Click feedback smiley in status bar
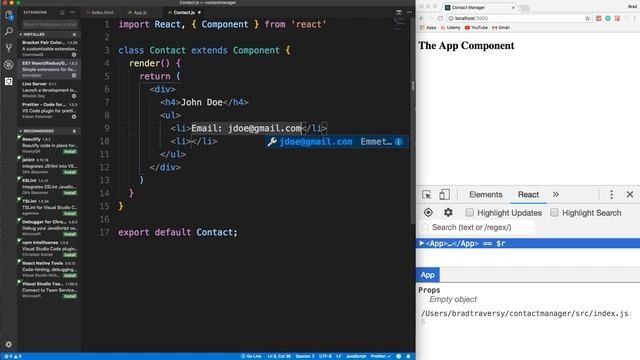The width and height of the screenshot is (640, 360). pyautogui.click(x=399, y=356)
